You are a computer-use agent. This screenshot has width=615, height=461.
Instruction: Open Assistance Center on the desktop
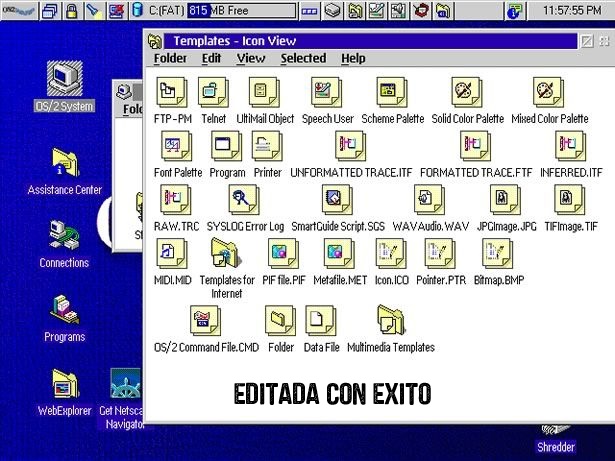66,162
